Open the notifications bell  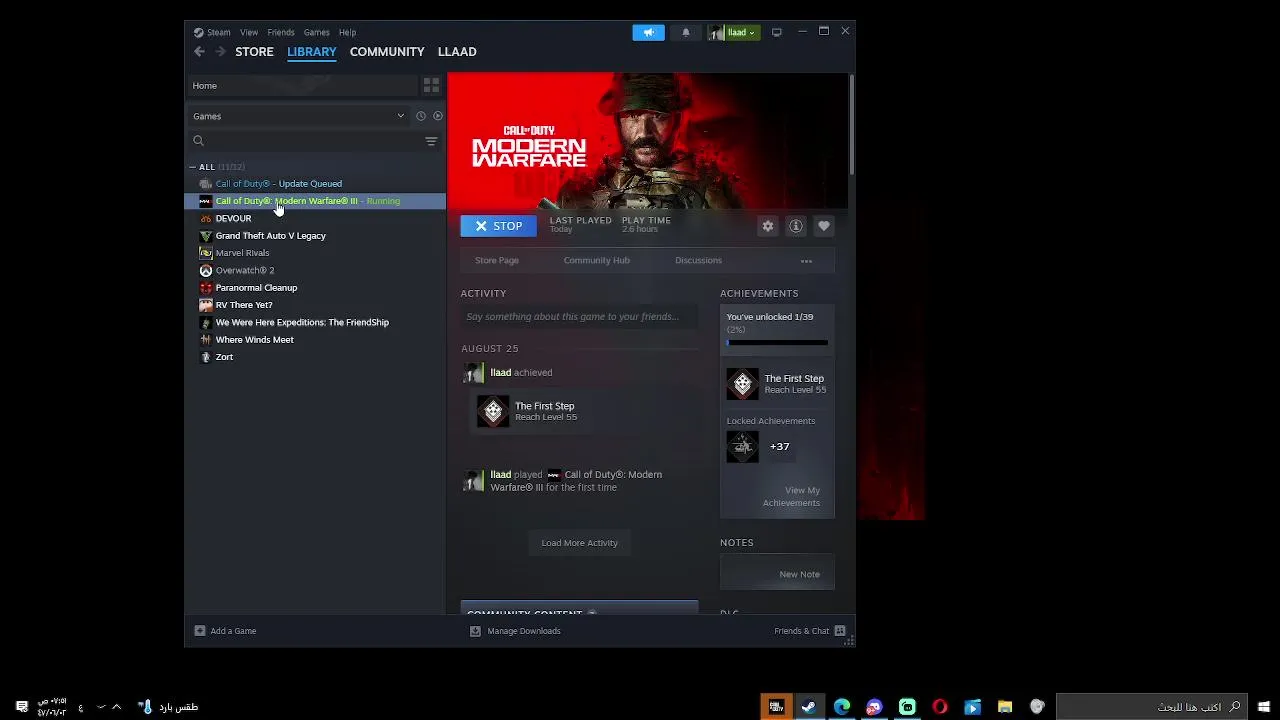click(686, 32)
